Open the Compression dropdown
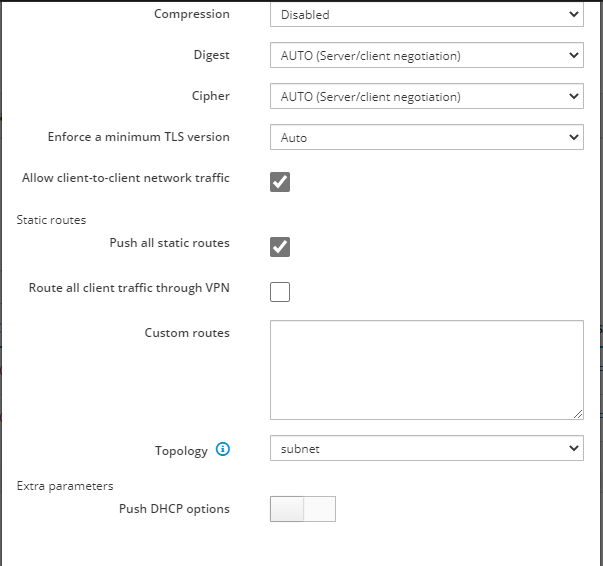The image size is (603, 566). tap(427, 14)
